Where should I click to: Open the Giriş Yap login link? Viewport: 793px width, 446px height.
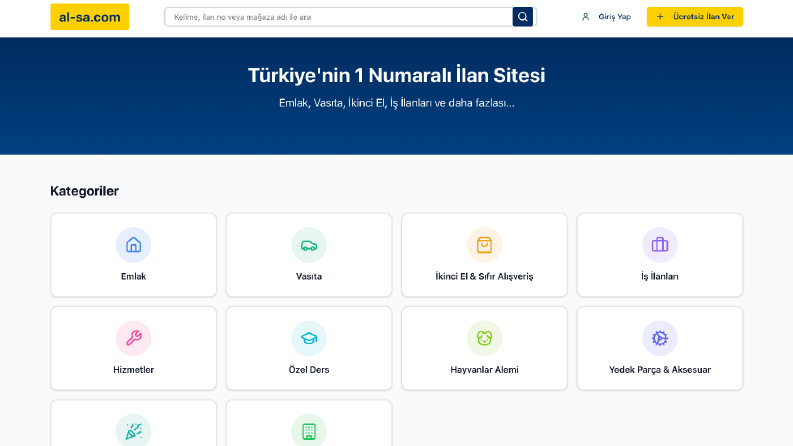coord(614,17)
